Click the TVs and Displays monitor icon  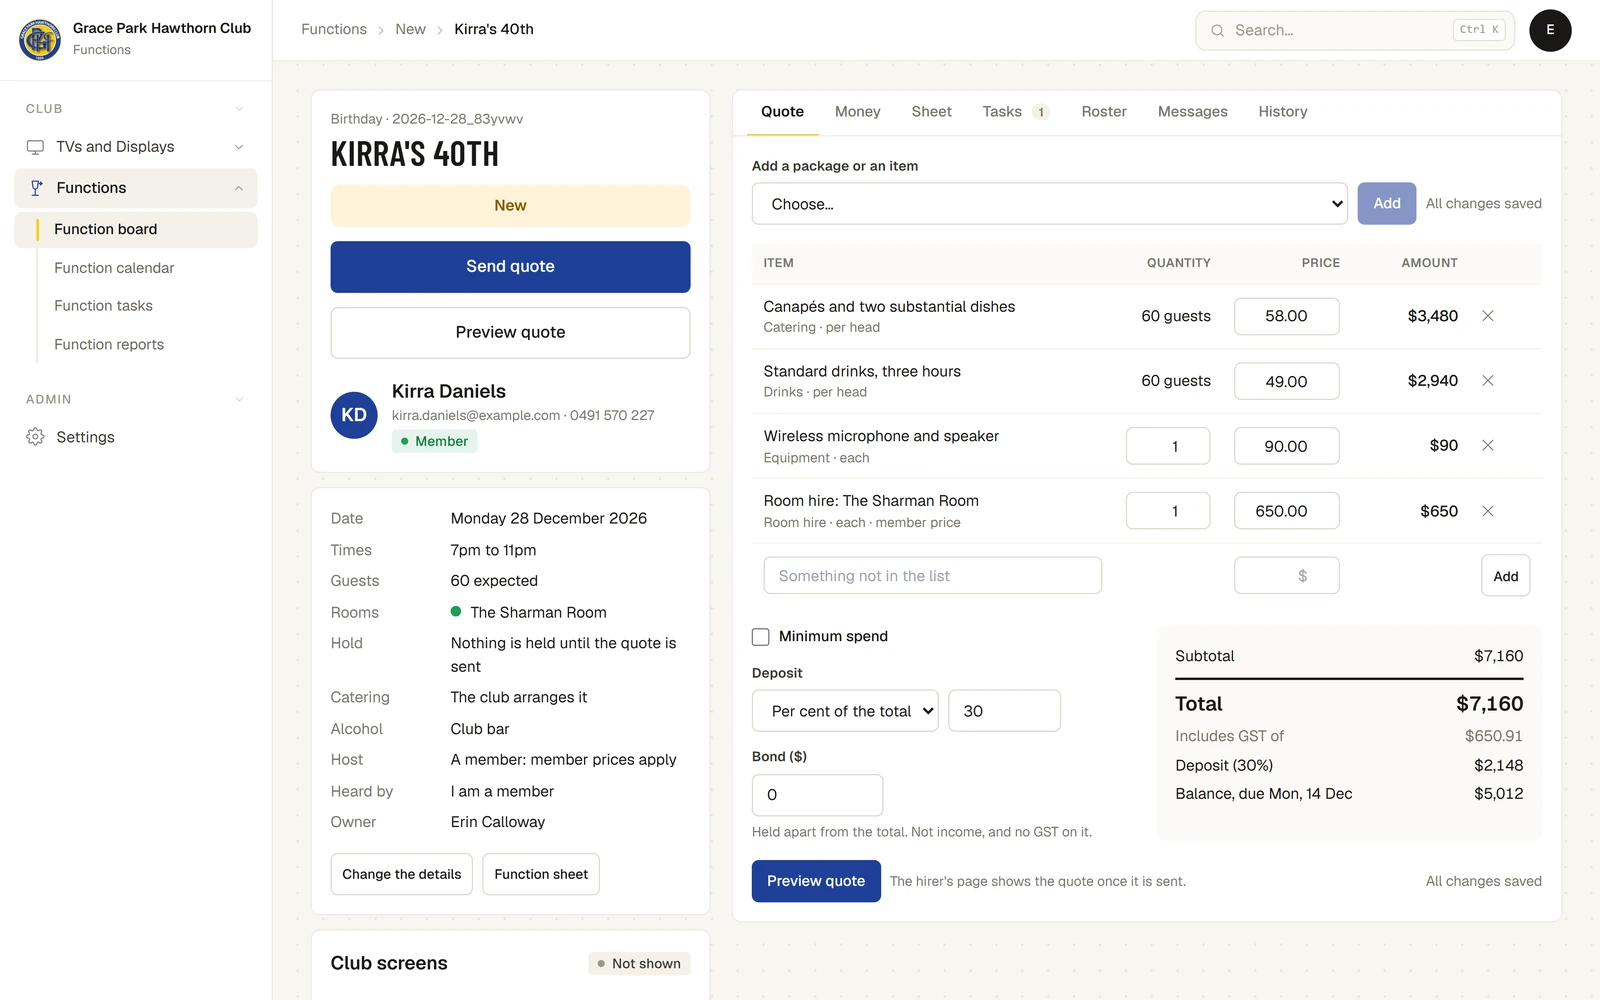[x=35, y=147]
